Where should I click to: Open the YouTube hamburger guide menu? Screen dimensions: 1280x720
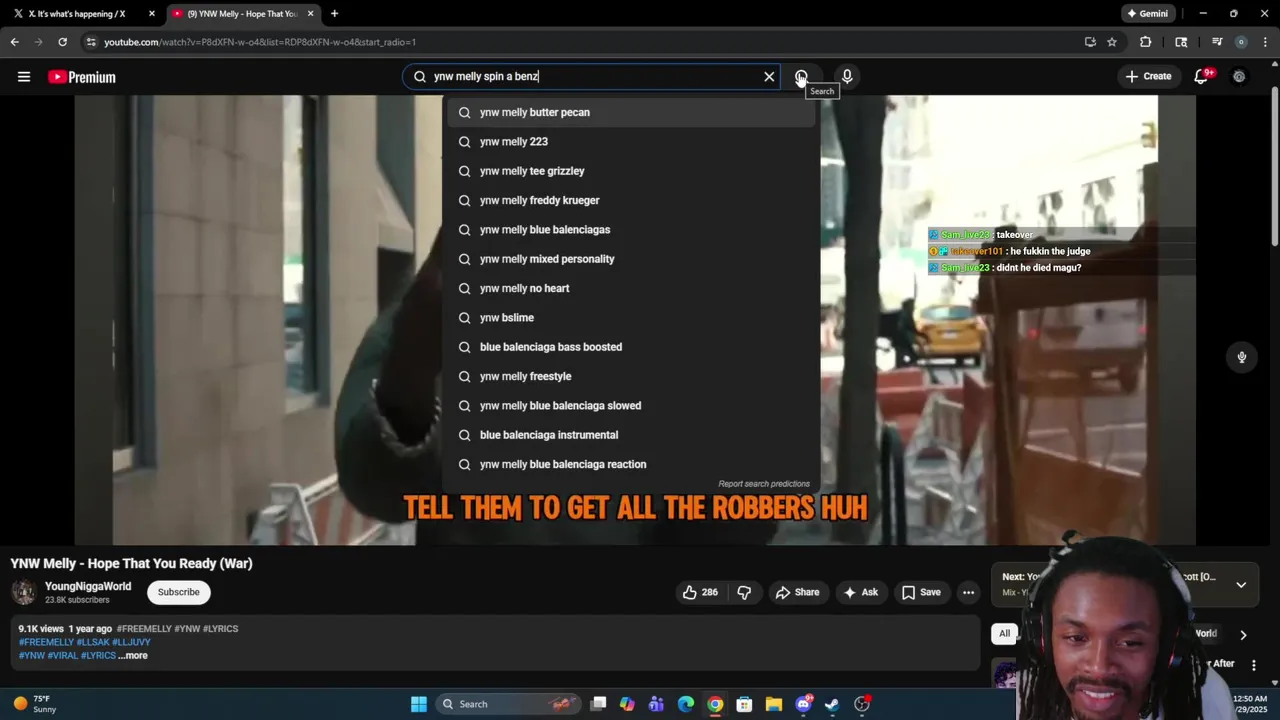[24, 77]
